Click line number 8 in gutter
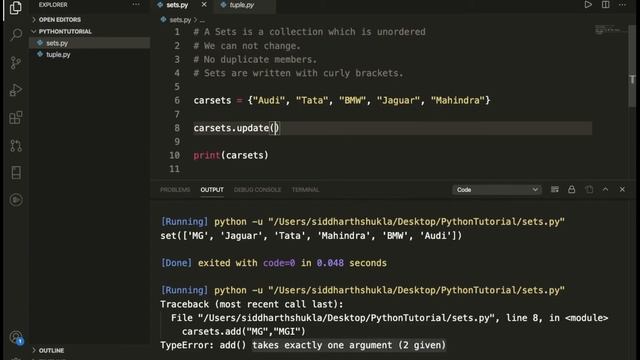This screenshot has height=360, width=640. 177,128
